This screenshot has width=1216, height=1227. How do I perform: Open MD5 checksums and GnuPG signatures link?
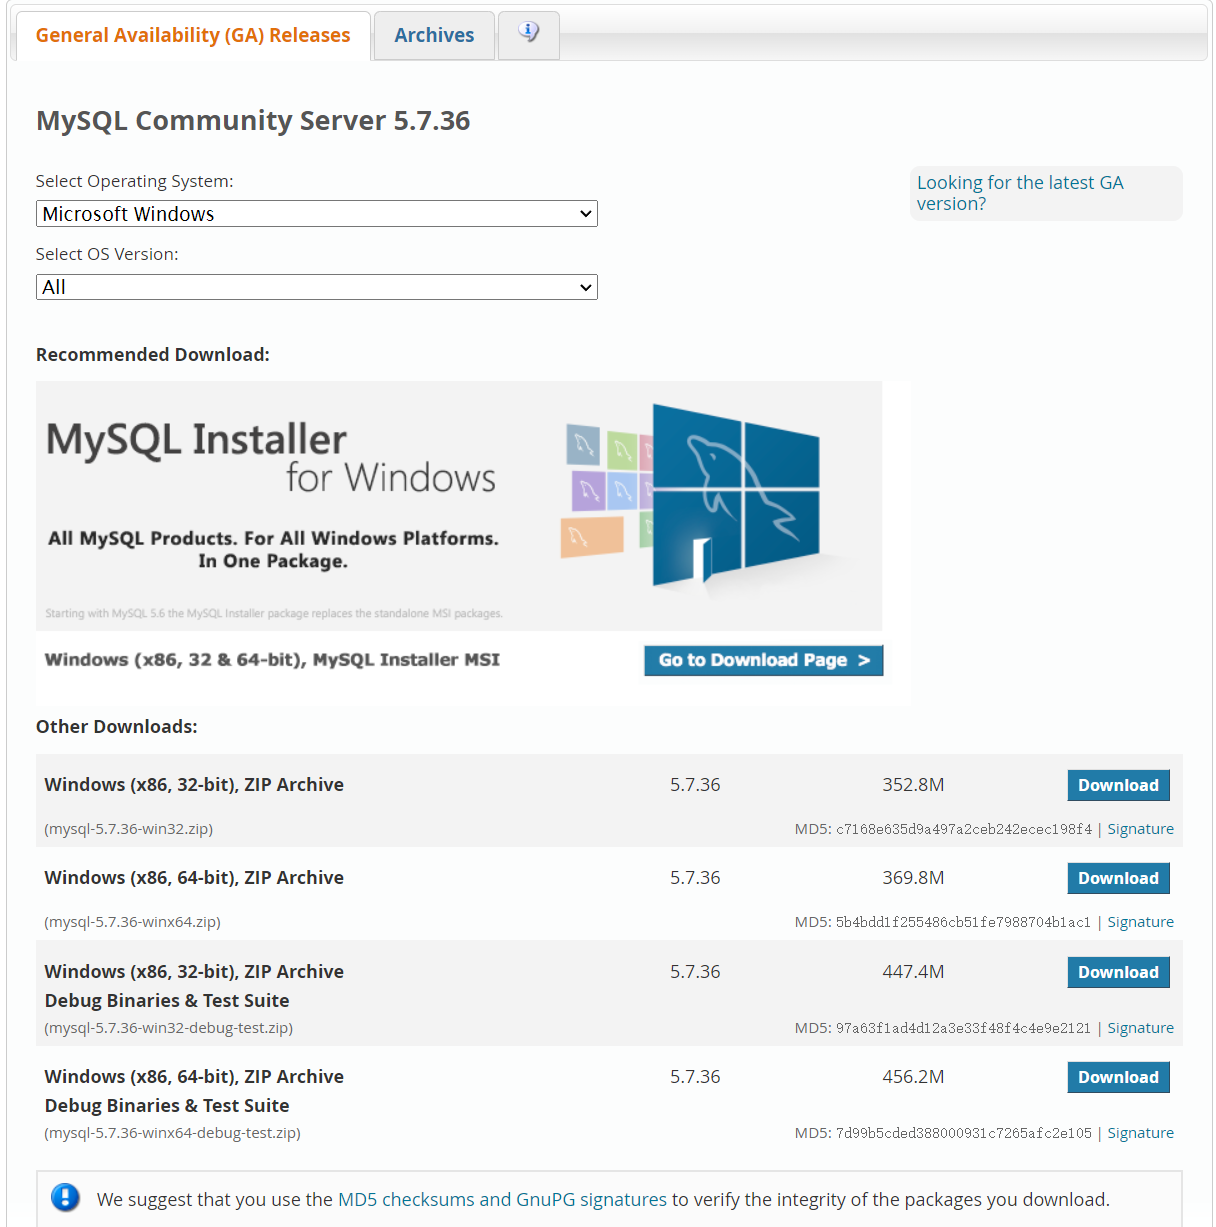point(502,1199)
